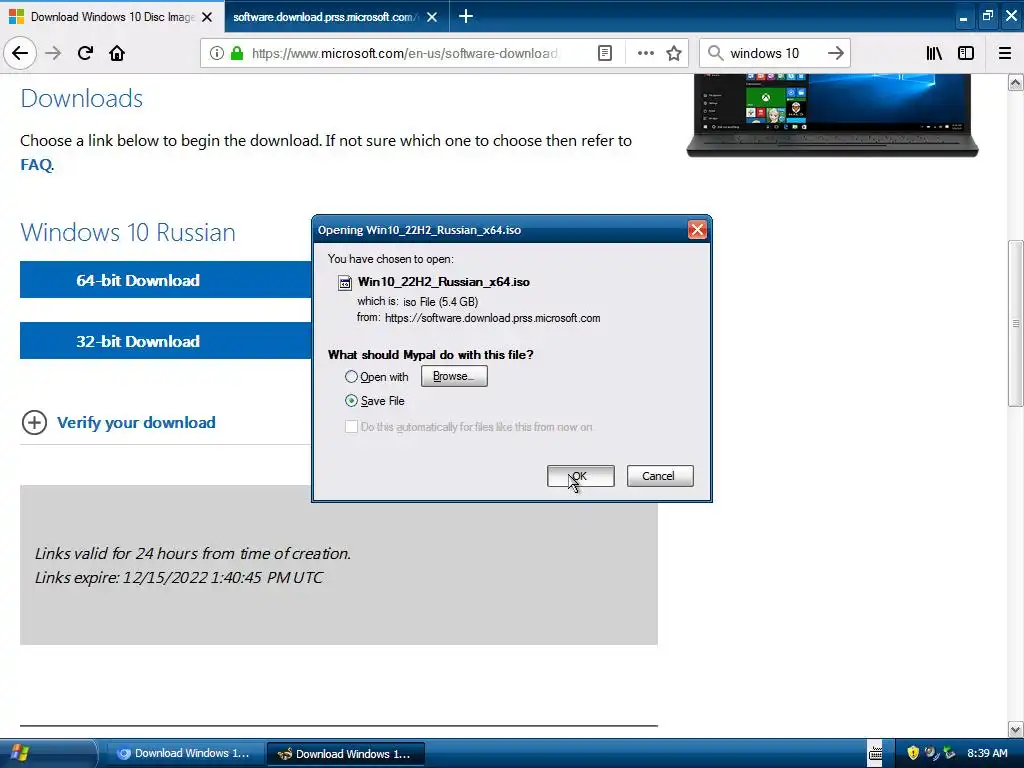The image size is (1024, 768).
Task: Open the page actions three-dots menu
Action: (x=645, y=54)
